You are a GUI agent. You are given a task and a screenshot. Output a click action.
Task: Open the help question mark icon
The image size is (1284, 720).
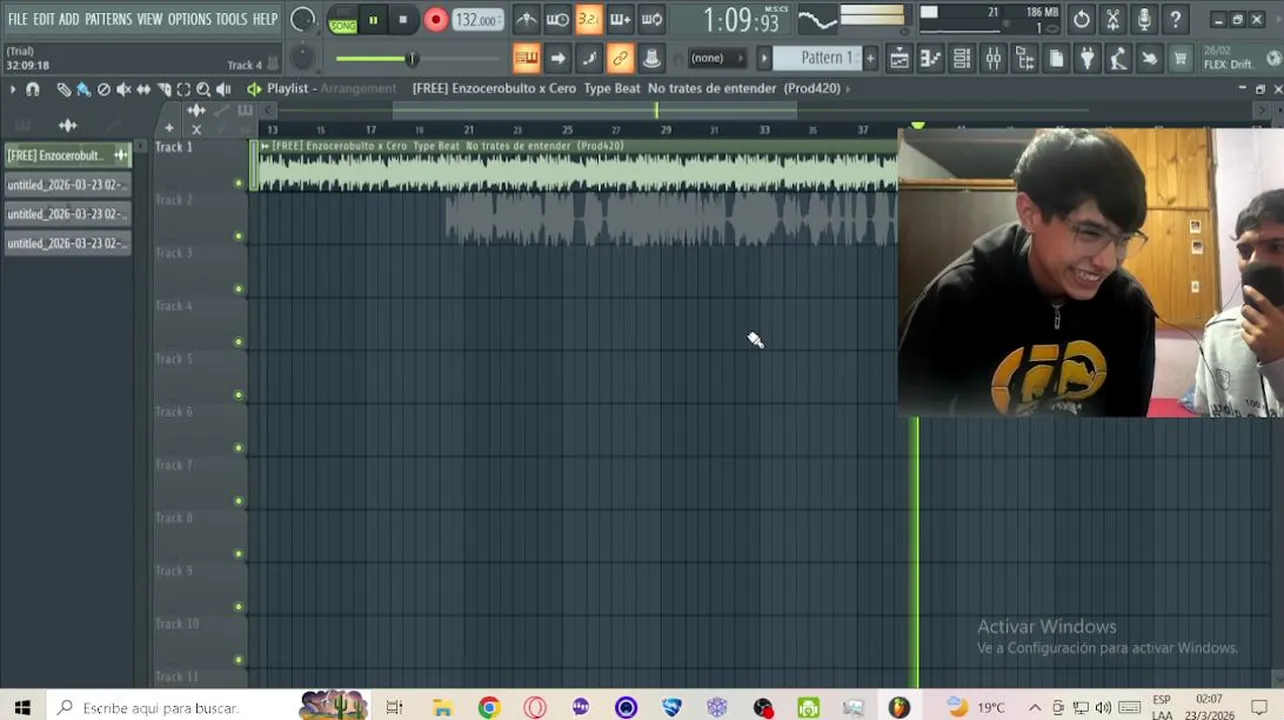point(1176,19)
